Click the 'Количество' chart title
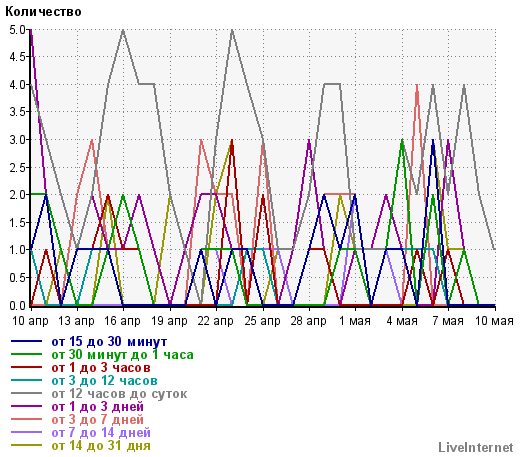520x457 pixels. click(x=43, y=12)
